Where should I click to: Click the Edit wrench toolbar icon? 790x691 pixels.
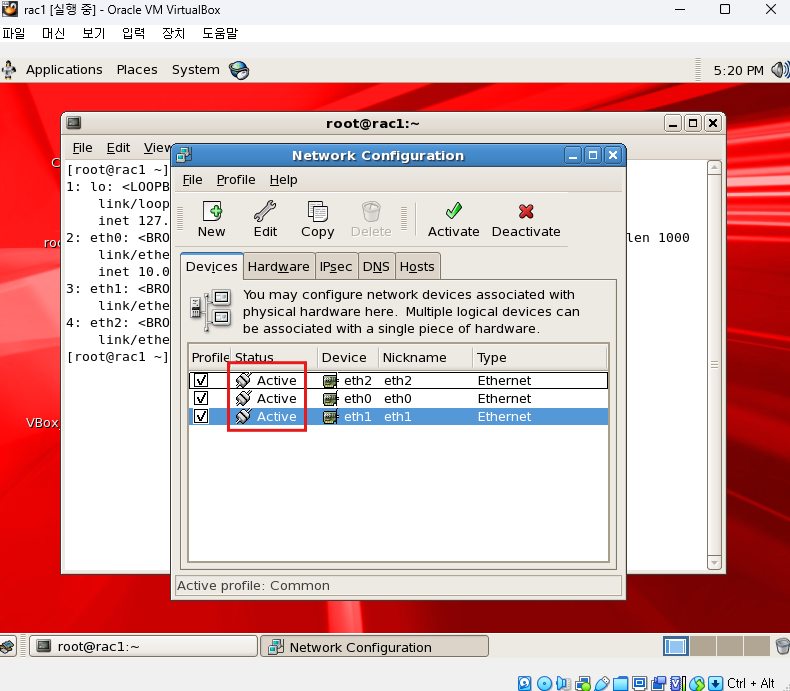pos(265,212)
